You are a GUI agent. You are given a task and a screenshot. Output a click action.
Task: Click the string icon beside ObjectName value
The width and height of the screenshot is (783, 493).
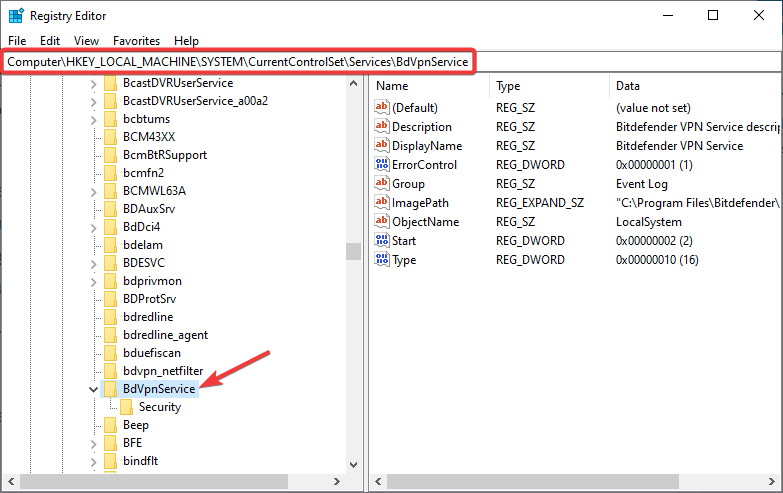(382, 221)
